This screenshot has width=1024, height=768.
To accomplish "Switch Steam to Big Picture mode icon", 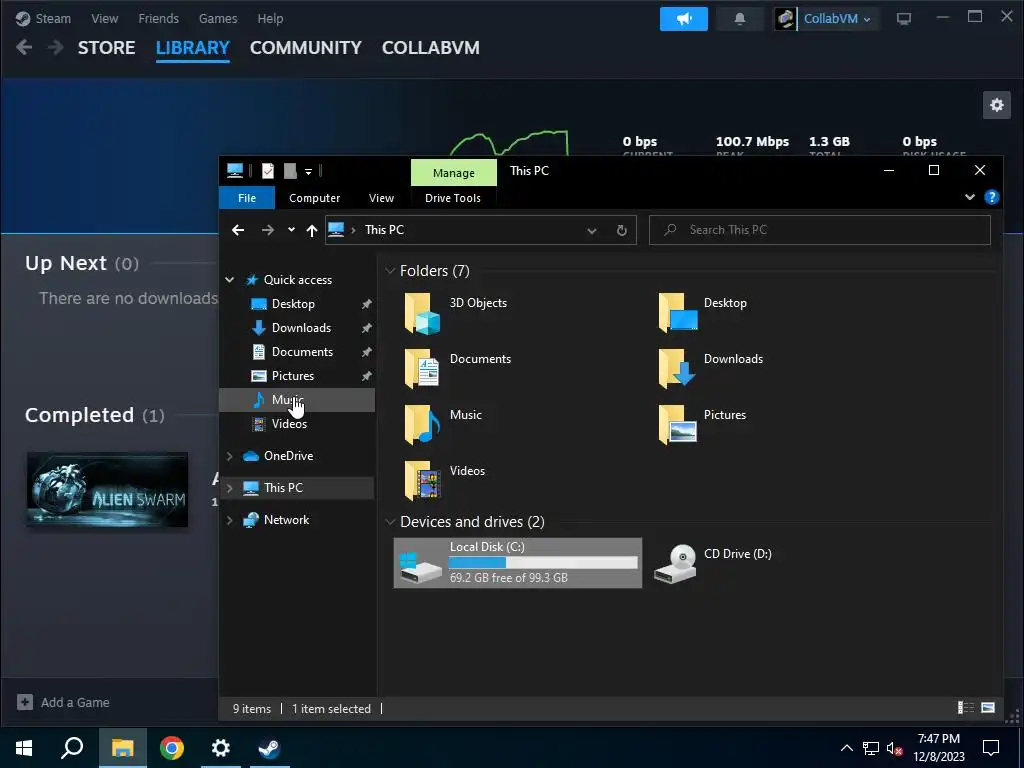I will pos(904,19).
